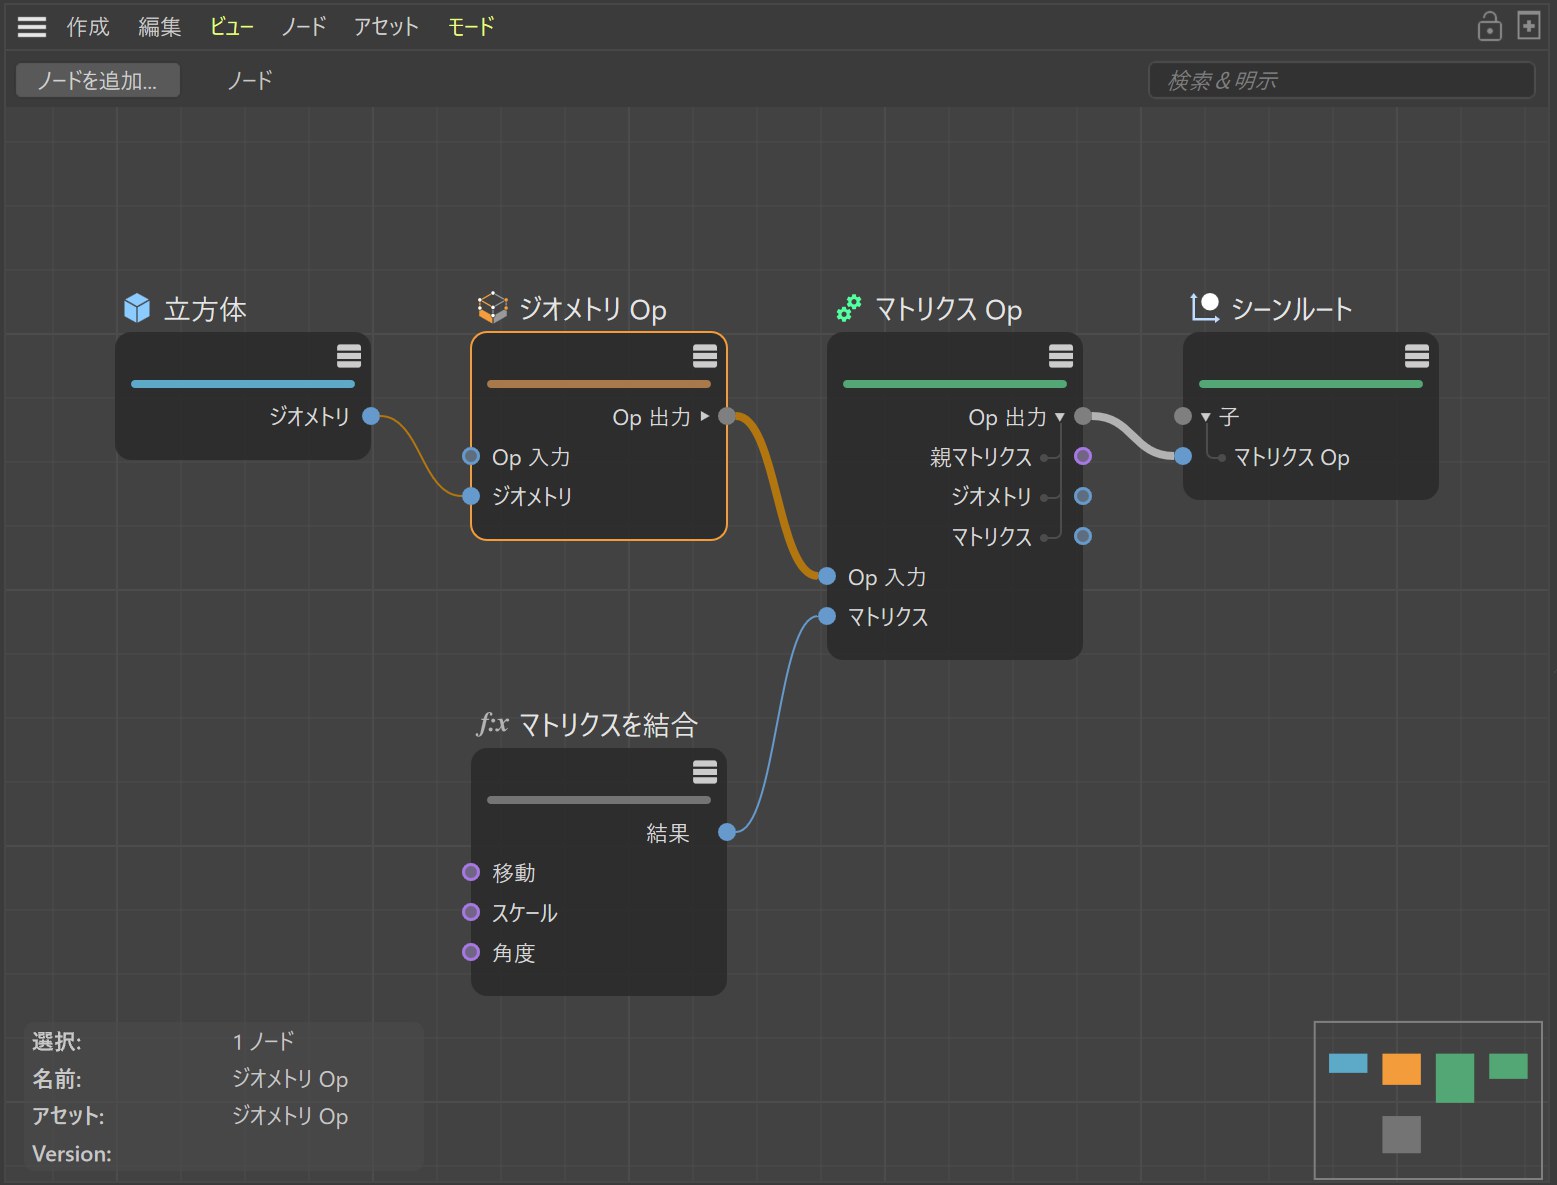
Task: Open the モード menu
Action: tap(471, 27)
